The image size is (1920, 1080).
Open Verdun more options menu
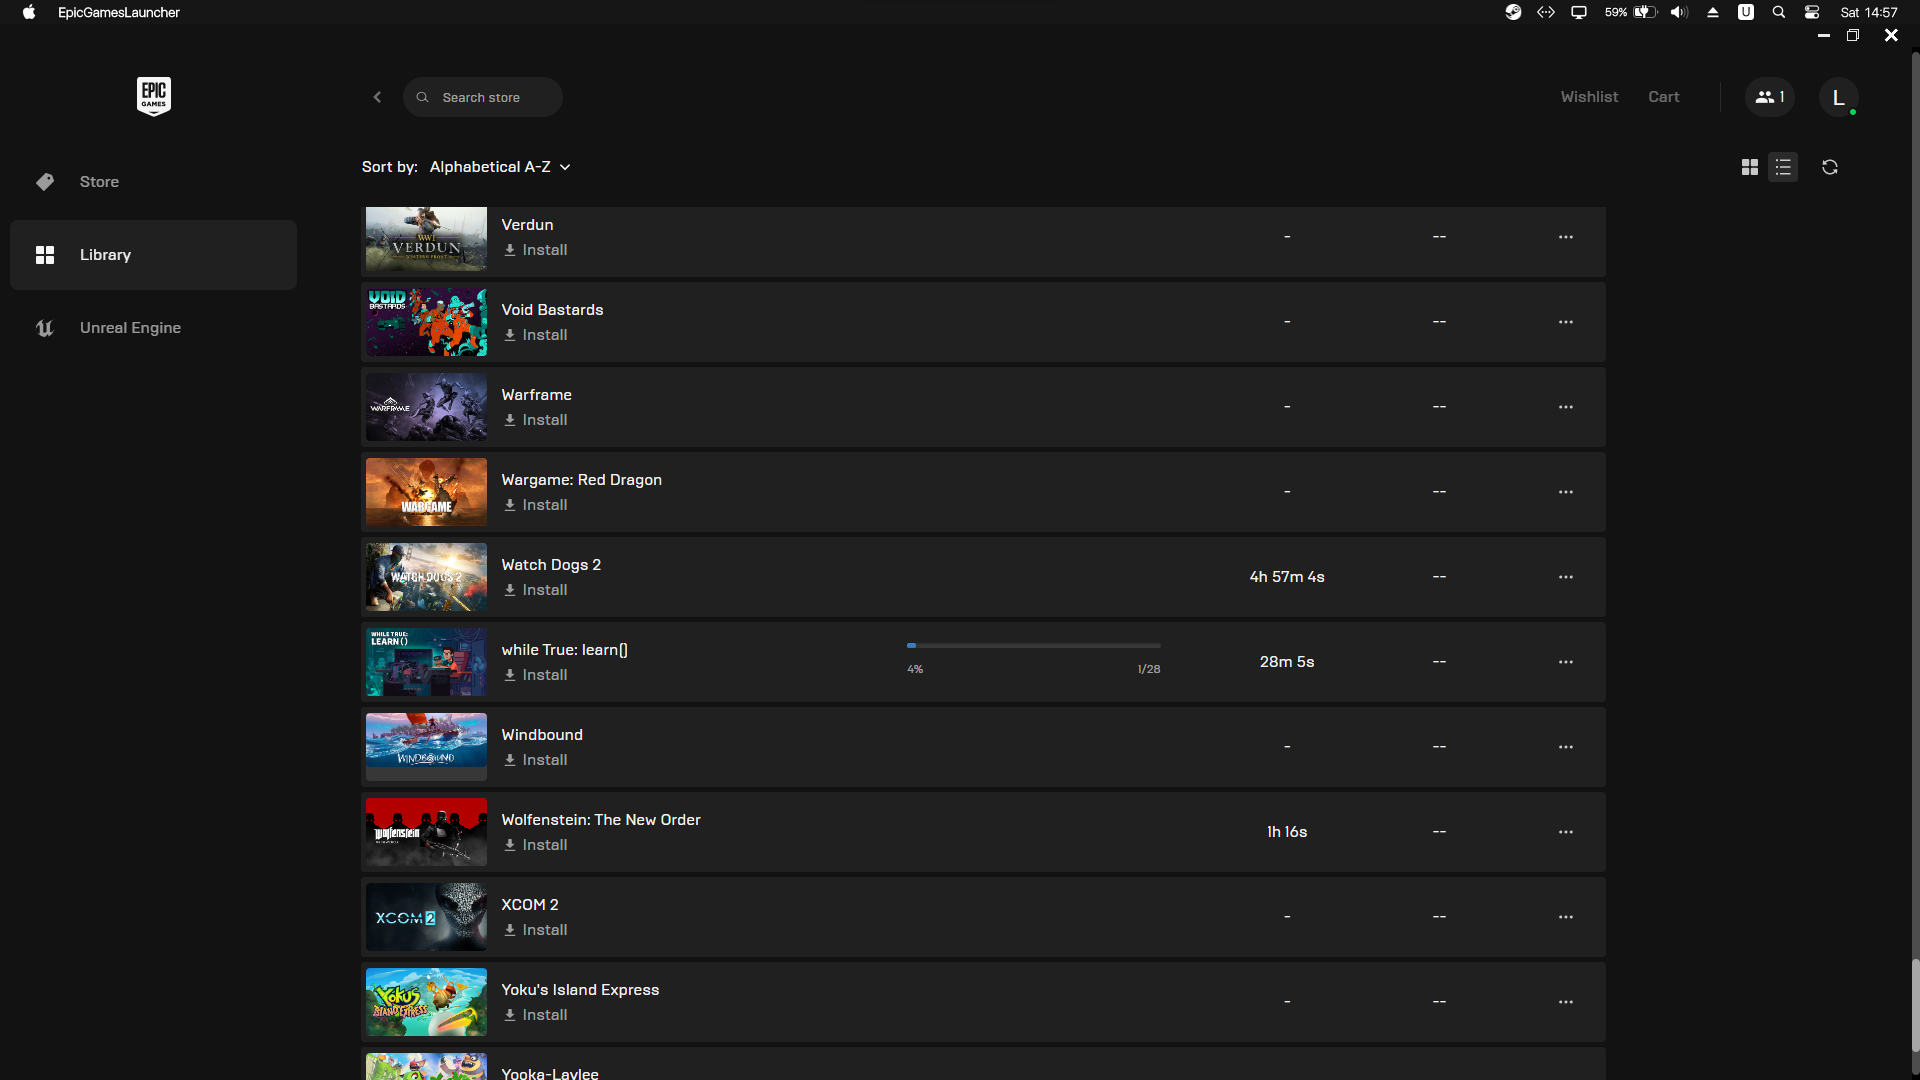coord(1565,237)
